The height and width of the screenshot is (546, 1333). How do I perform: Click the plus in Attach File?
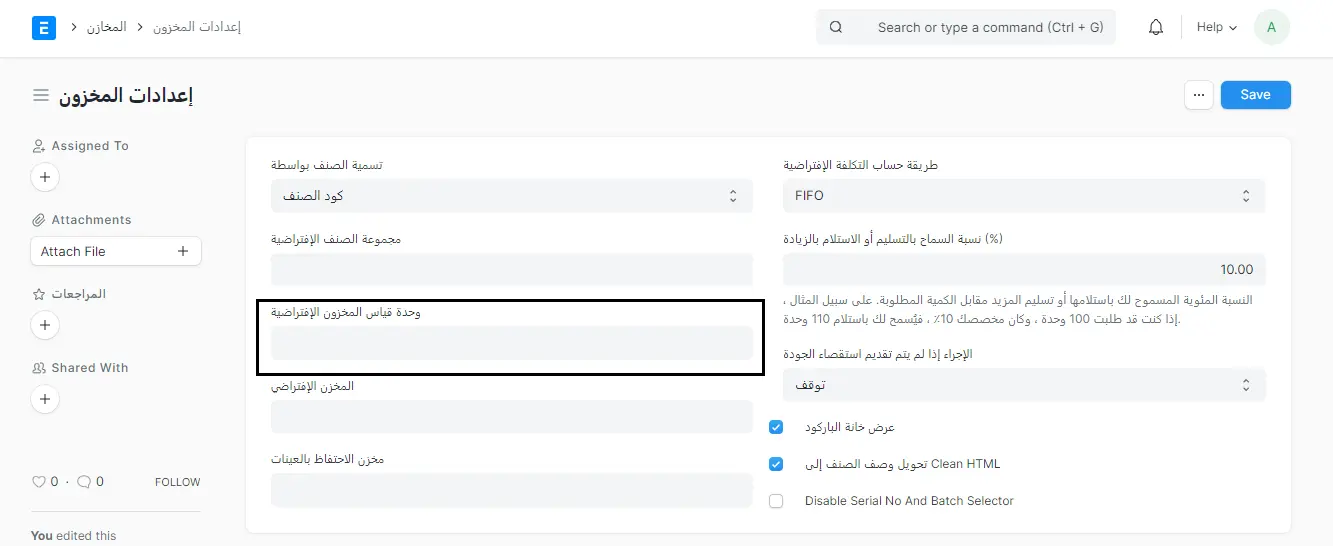point(183,251)
